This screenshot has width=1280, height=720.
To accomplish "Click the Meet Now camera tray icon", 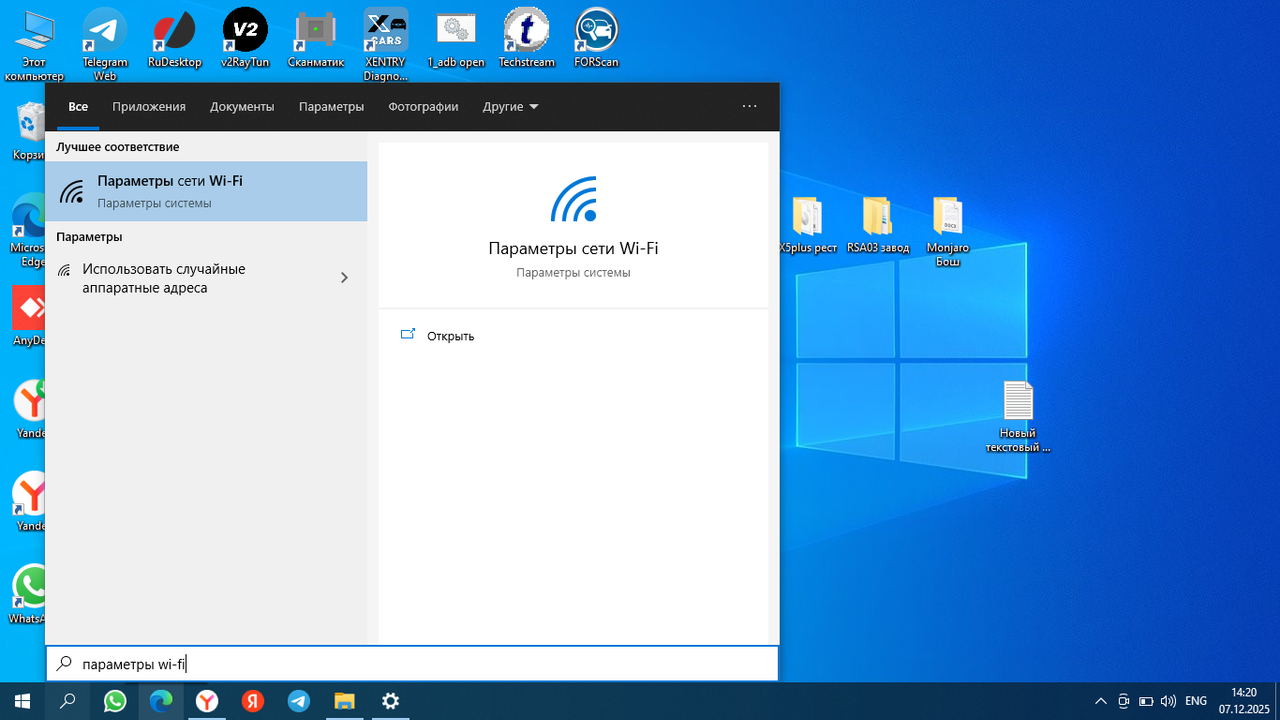I will (x=1124, y=701).
